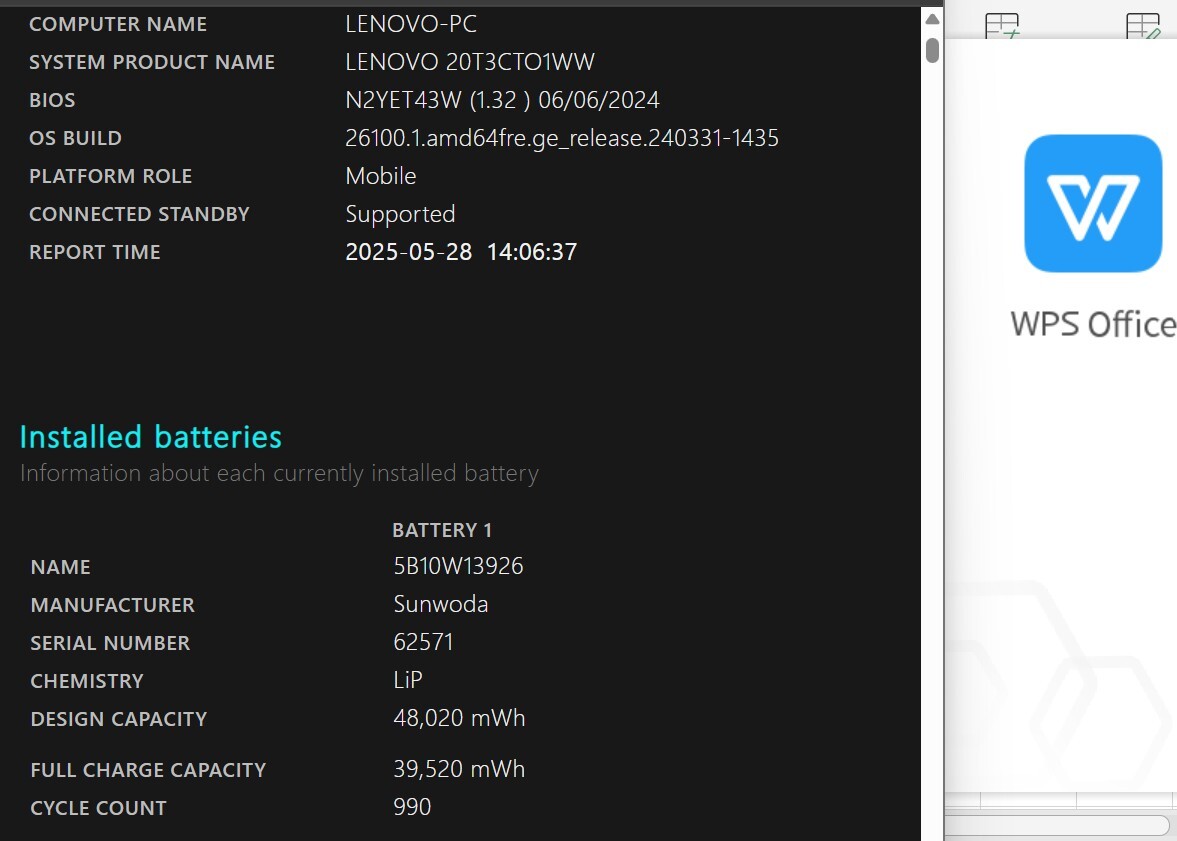Click the 'NAME' label in battery table

pyautogui.click(x=60, y=567)
